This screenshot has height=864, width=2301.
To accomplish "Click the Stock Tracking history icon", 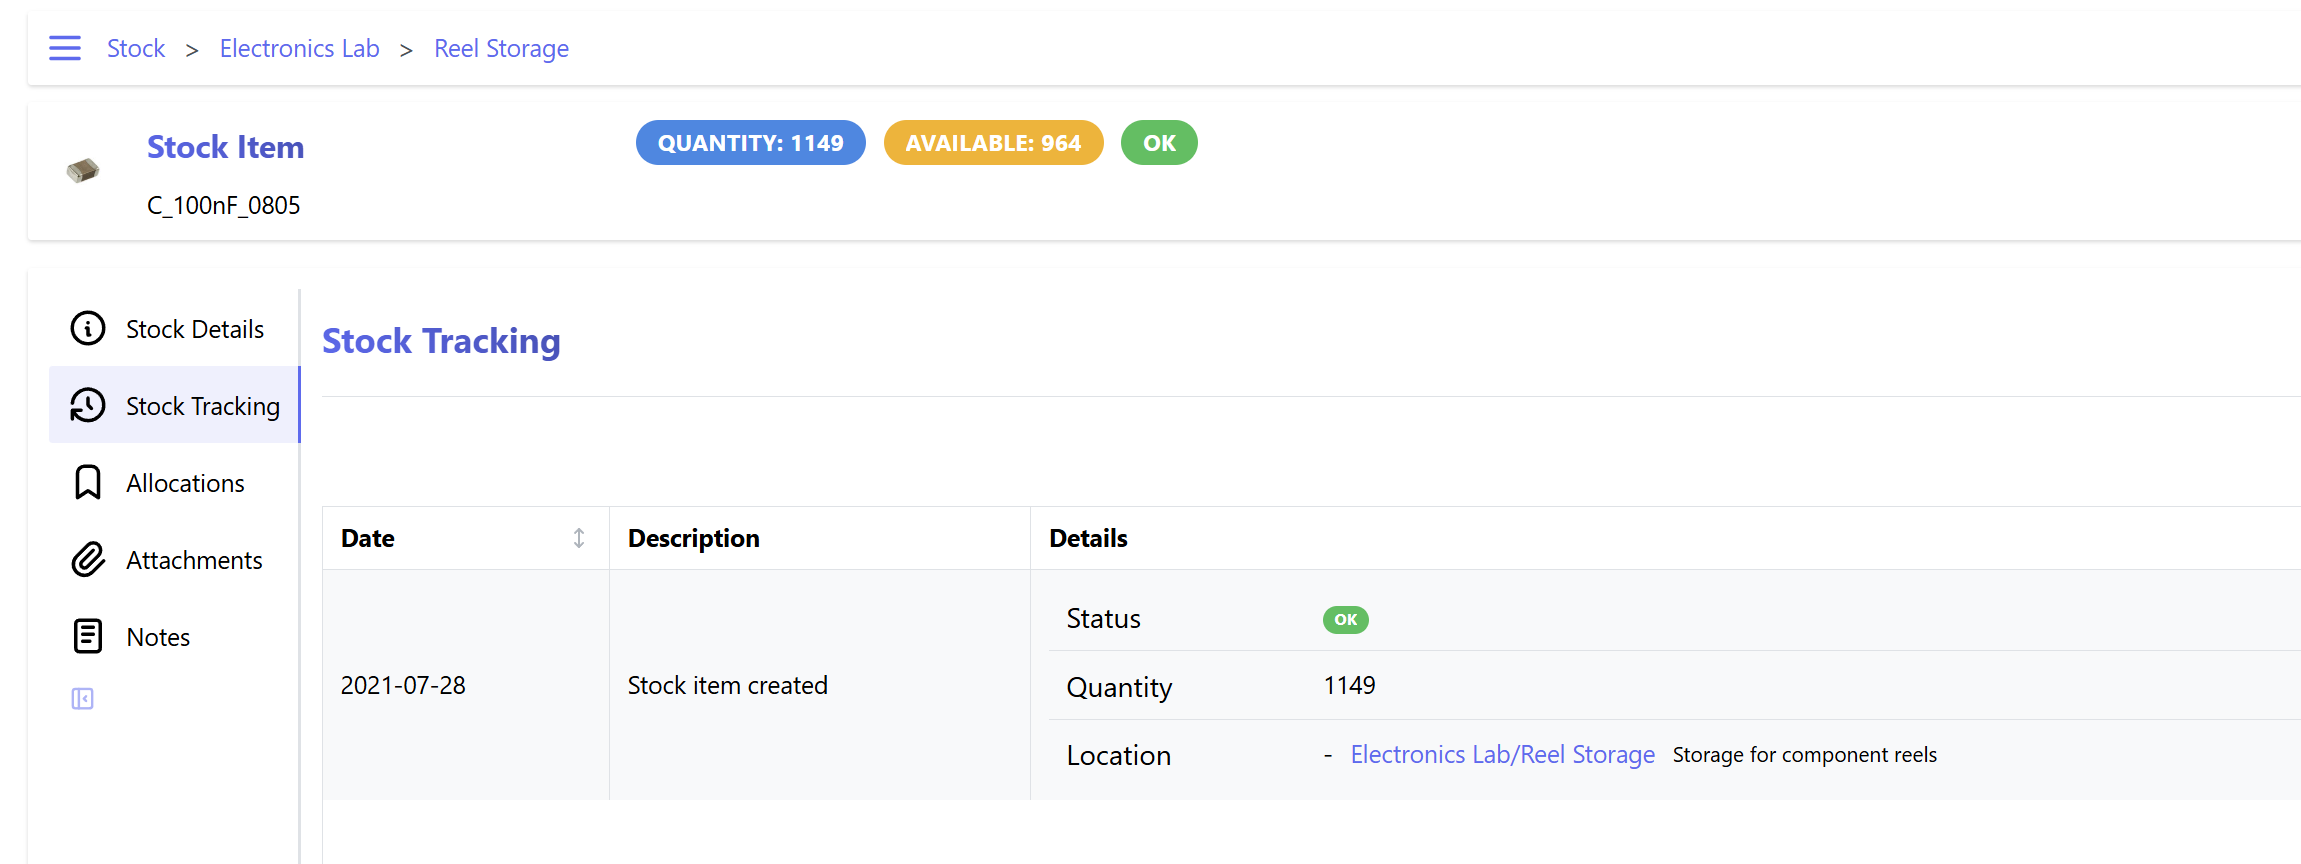I will coord(88,405).
